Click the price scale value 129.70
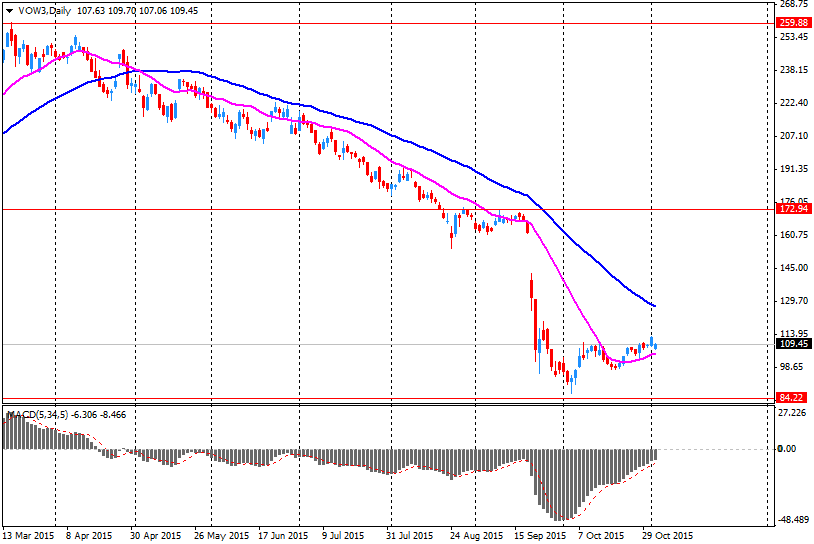This screenshot has height=544, width=814. coord(794,301)
